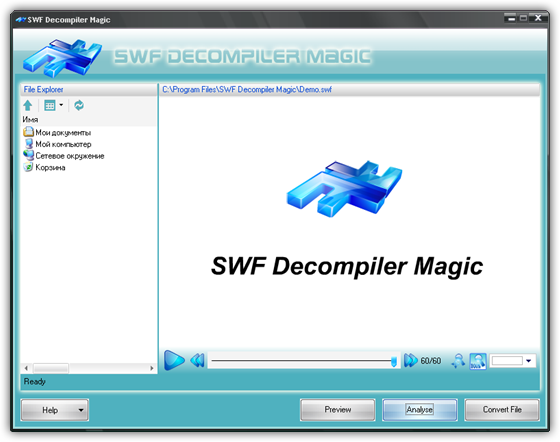Click the File Explorer panel title
Viewport: 560px width, 442px height.
click(43, 89)
